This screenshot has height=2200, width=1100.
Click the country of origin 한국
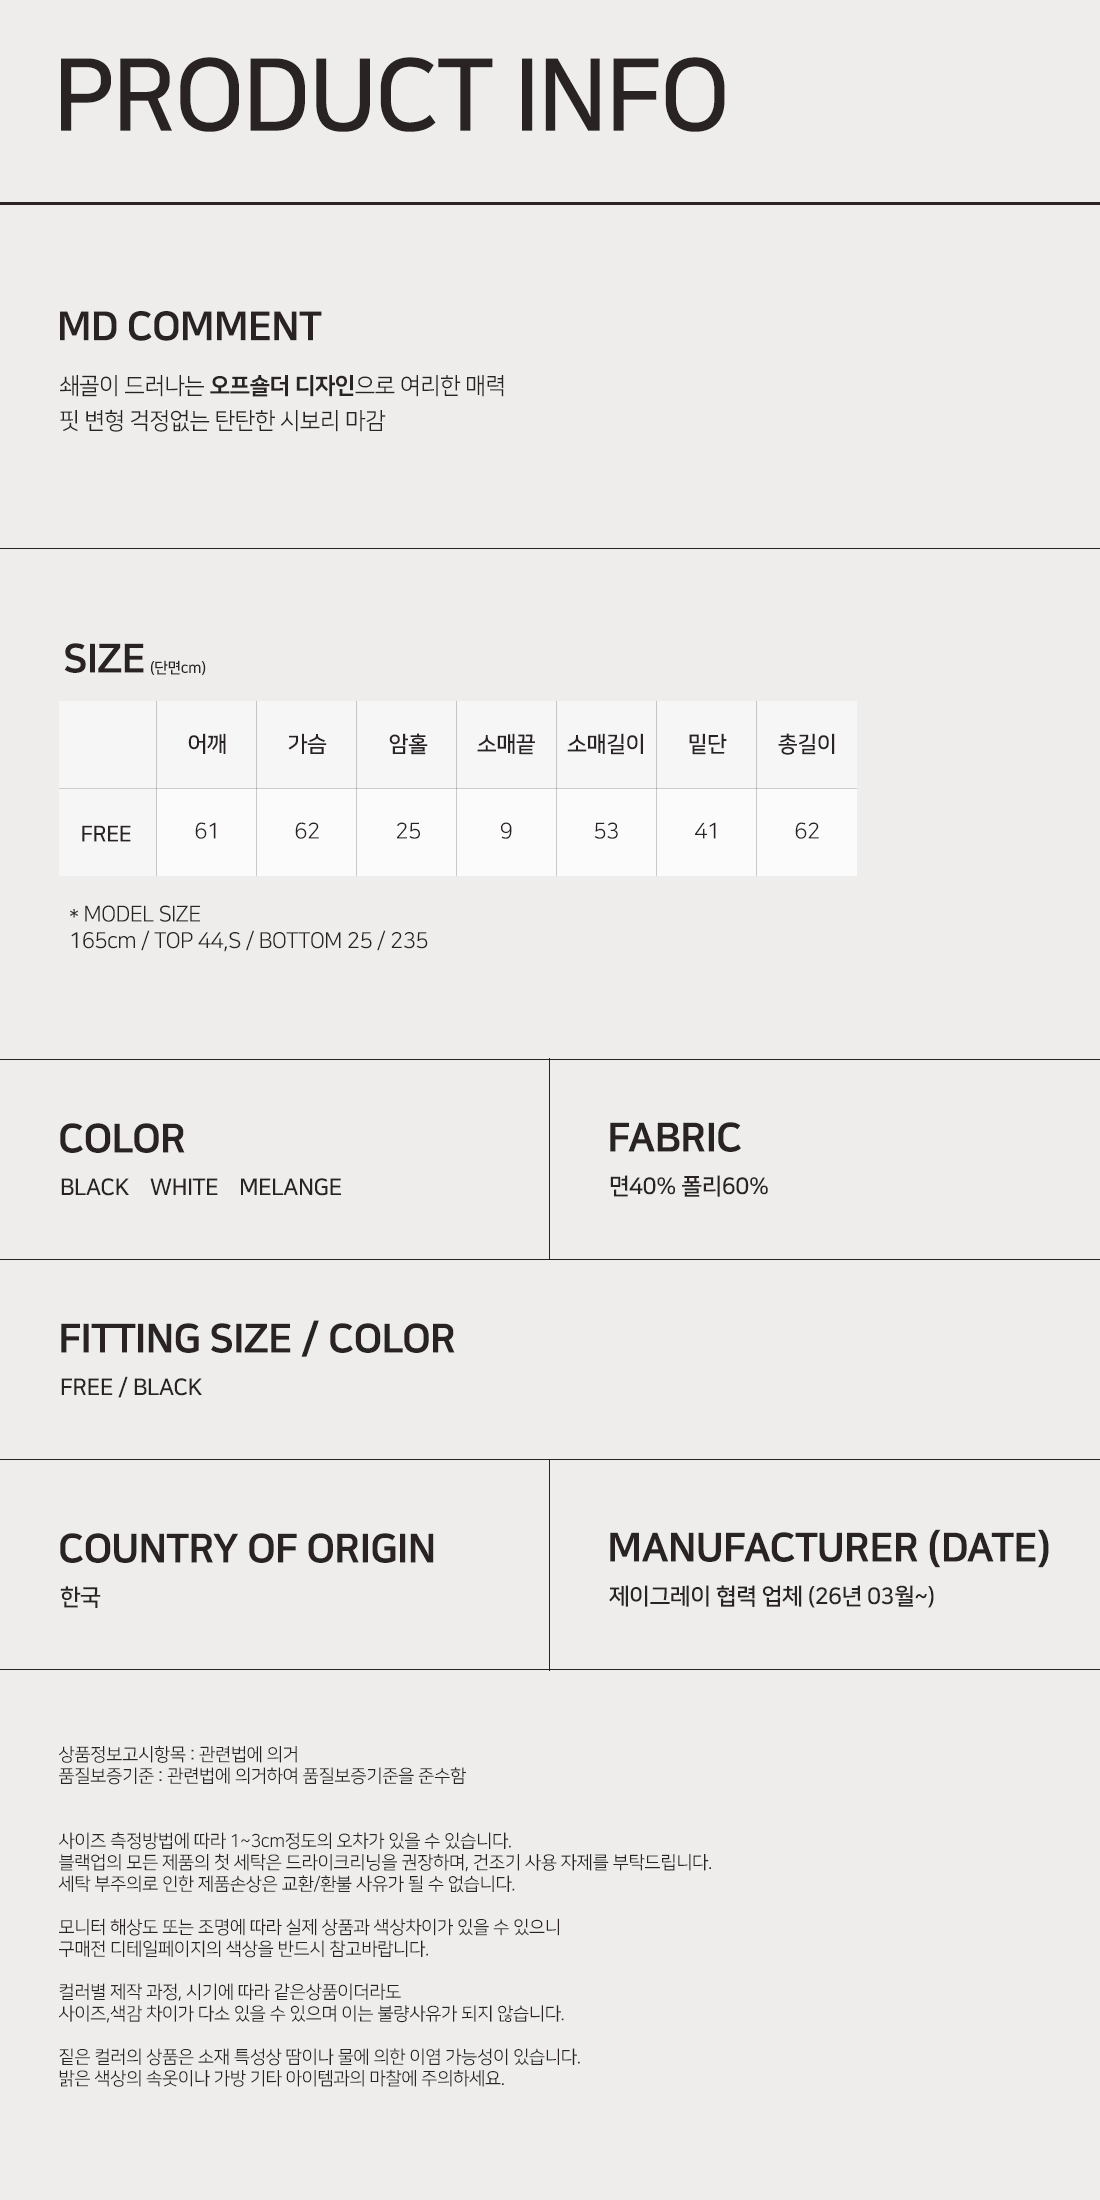click(x=80, y=1596)
